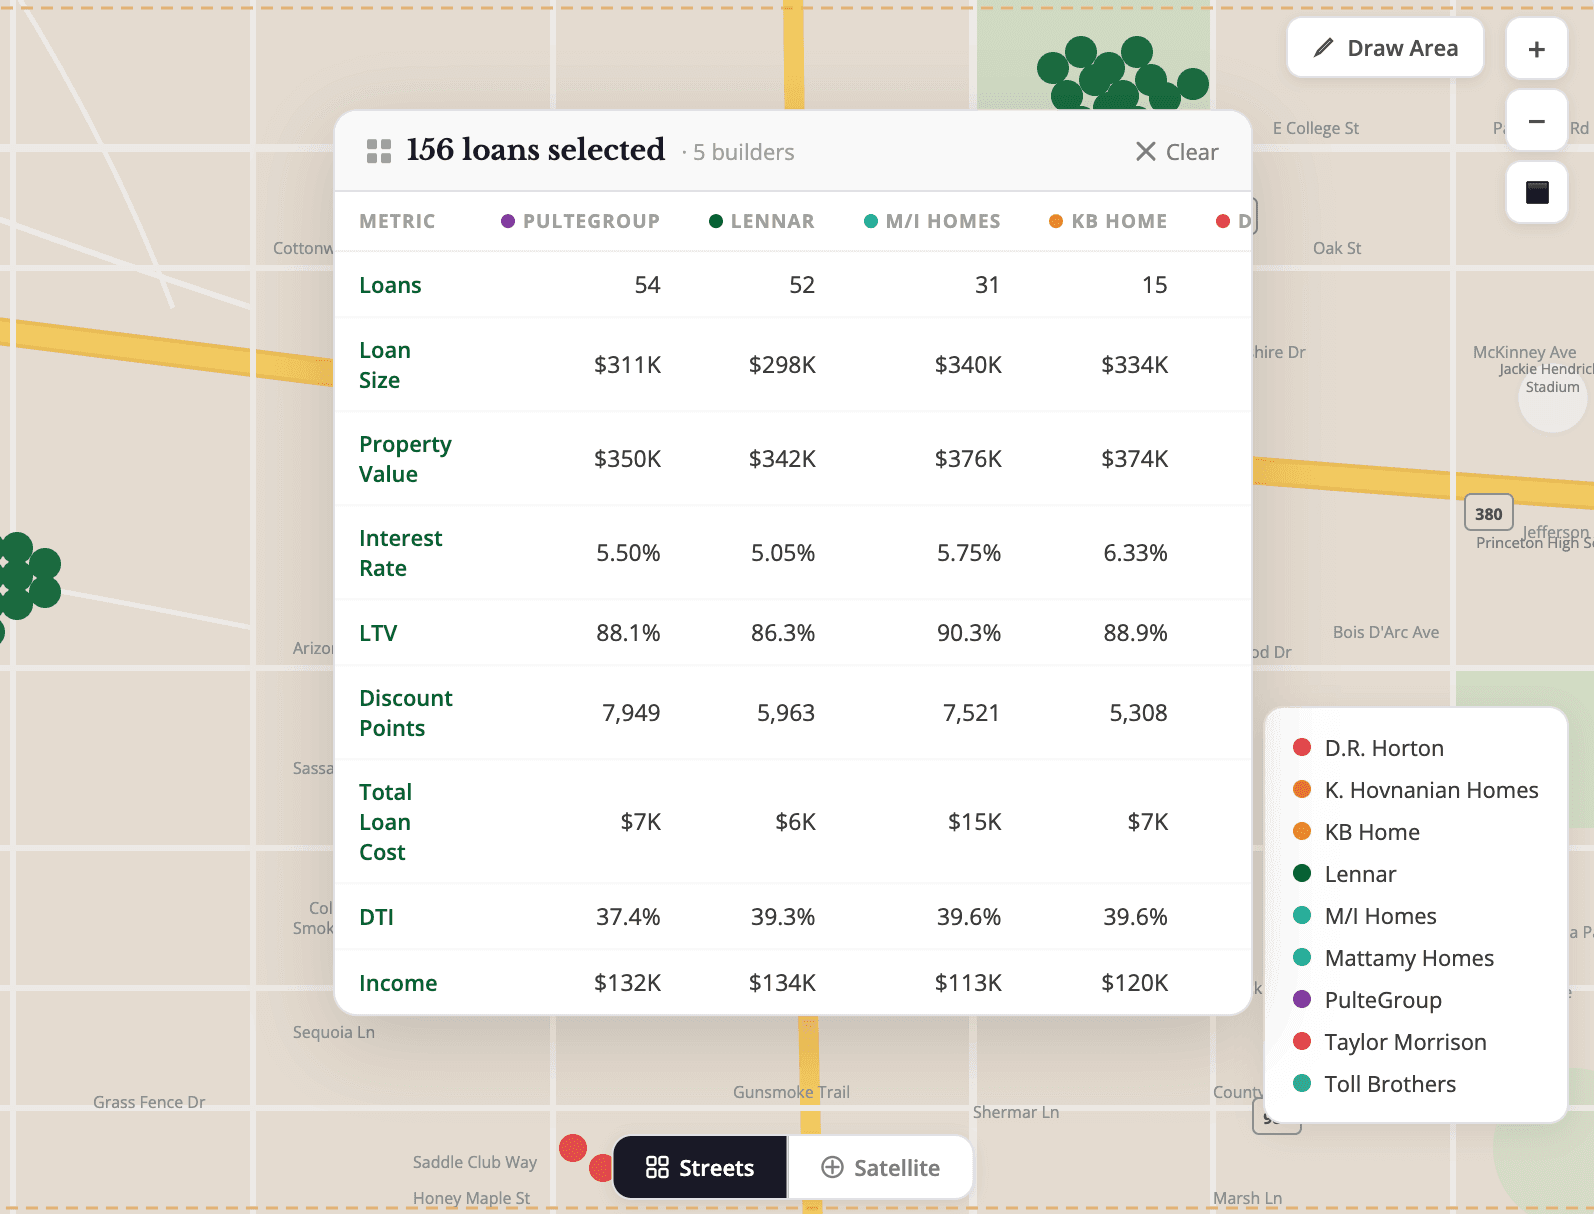Screen dimensions: 1594x1214
Task: Click the red map marker near Saddle Club Way
Action: (x=573, y=1148)
